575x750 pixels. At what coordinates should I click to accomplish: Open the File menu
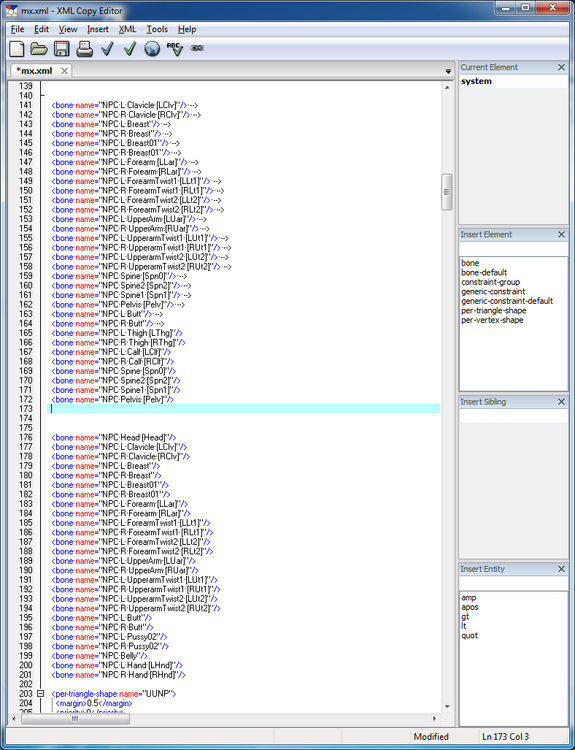17,29
